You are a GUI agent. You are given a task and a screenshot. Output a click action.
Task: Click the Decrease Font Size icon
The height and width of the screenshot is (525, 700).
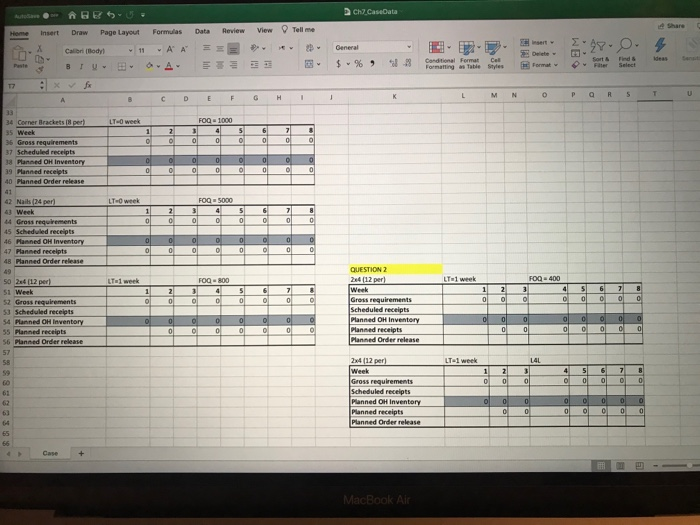184,50
